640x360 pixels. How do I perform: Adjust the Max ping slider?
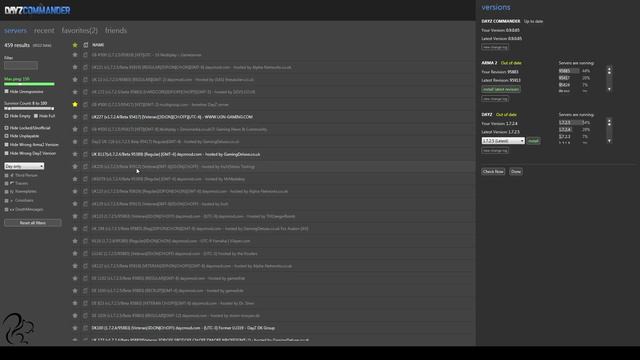tap(29, 84)
